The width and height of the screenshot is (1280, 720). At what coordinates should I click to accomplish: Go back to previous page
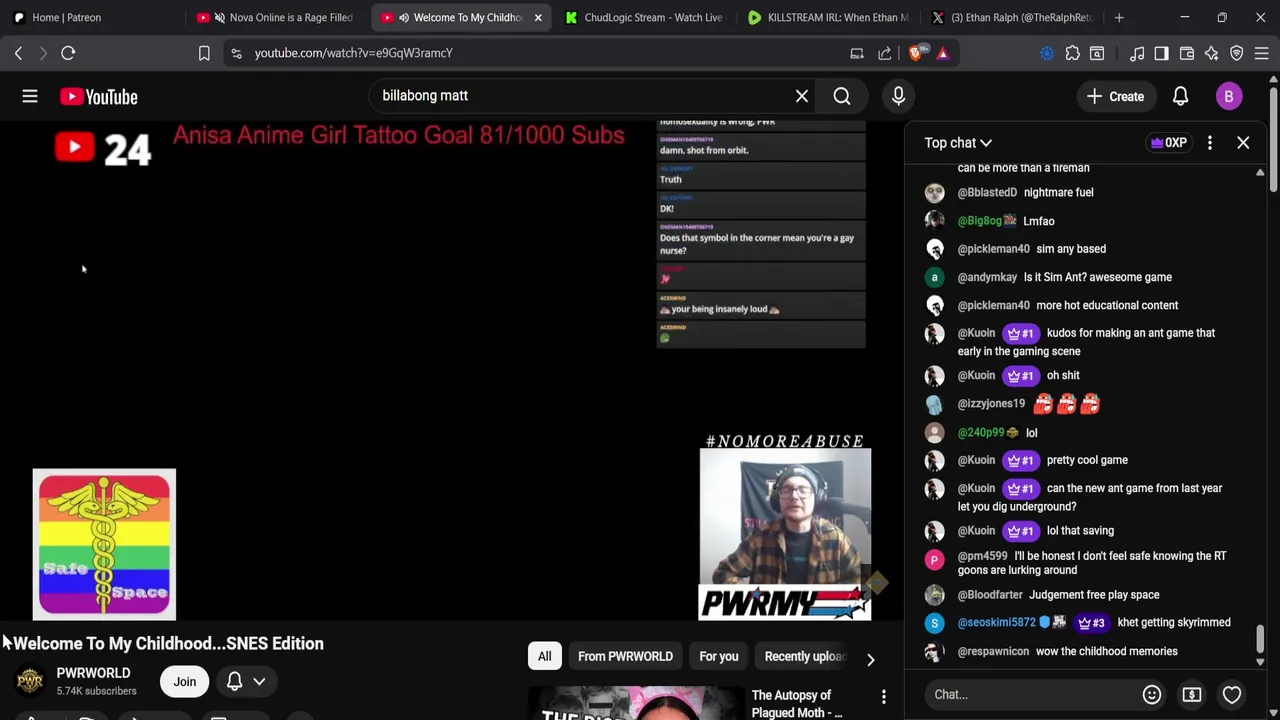coord(18,53)
